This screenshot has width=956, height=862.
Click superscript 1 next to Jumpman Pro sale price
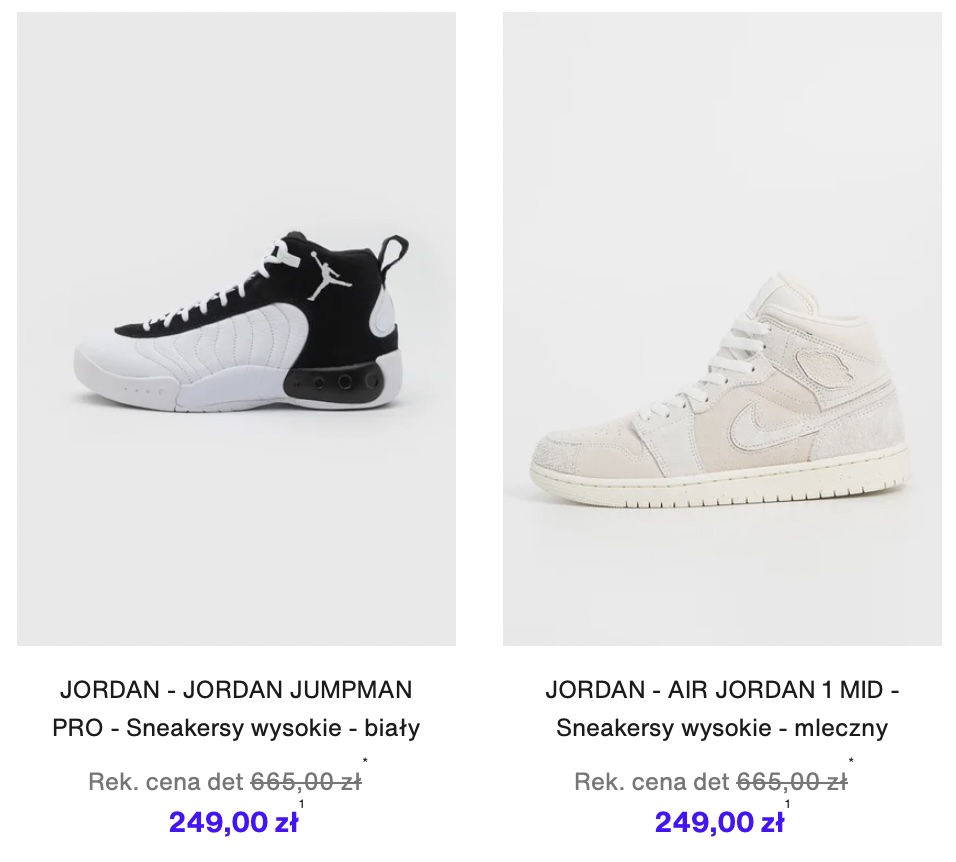[301, 805]
